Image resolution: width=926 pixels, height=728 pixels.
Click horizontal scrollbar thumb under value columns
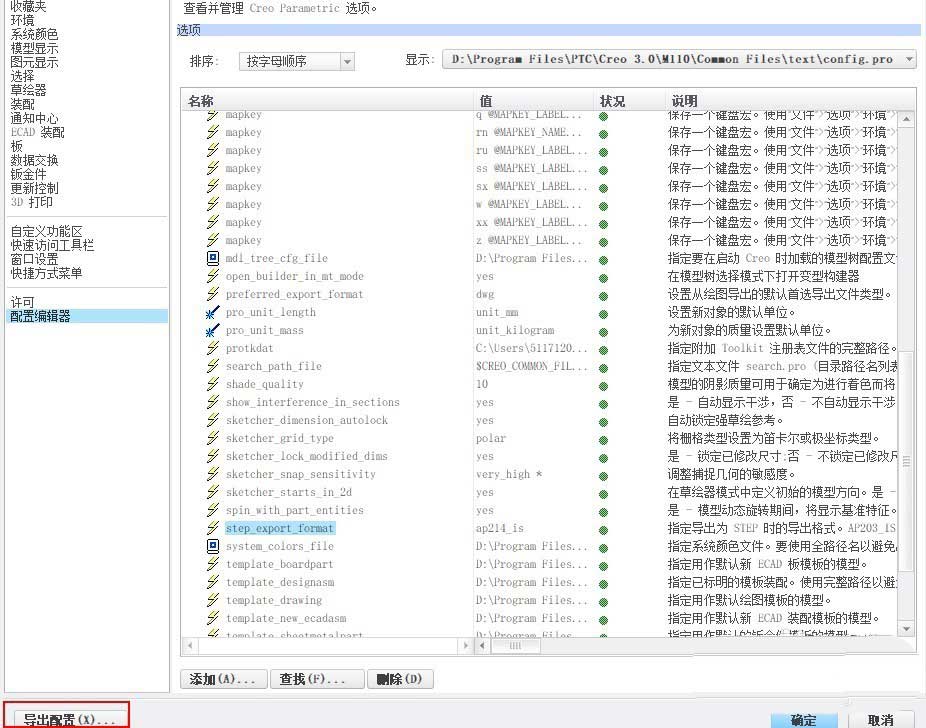pos(516,646)
